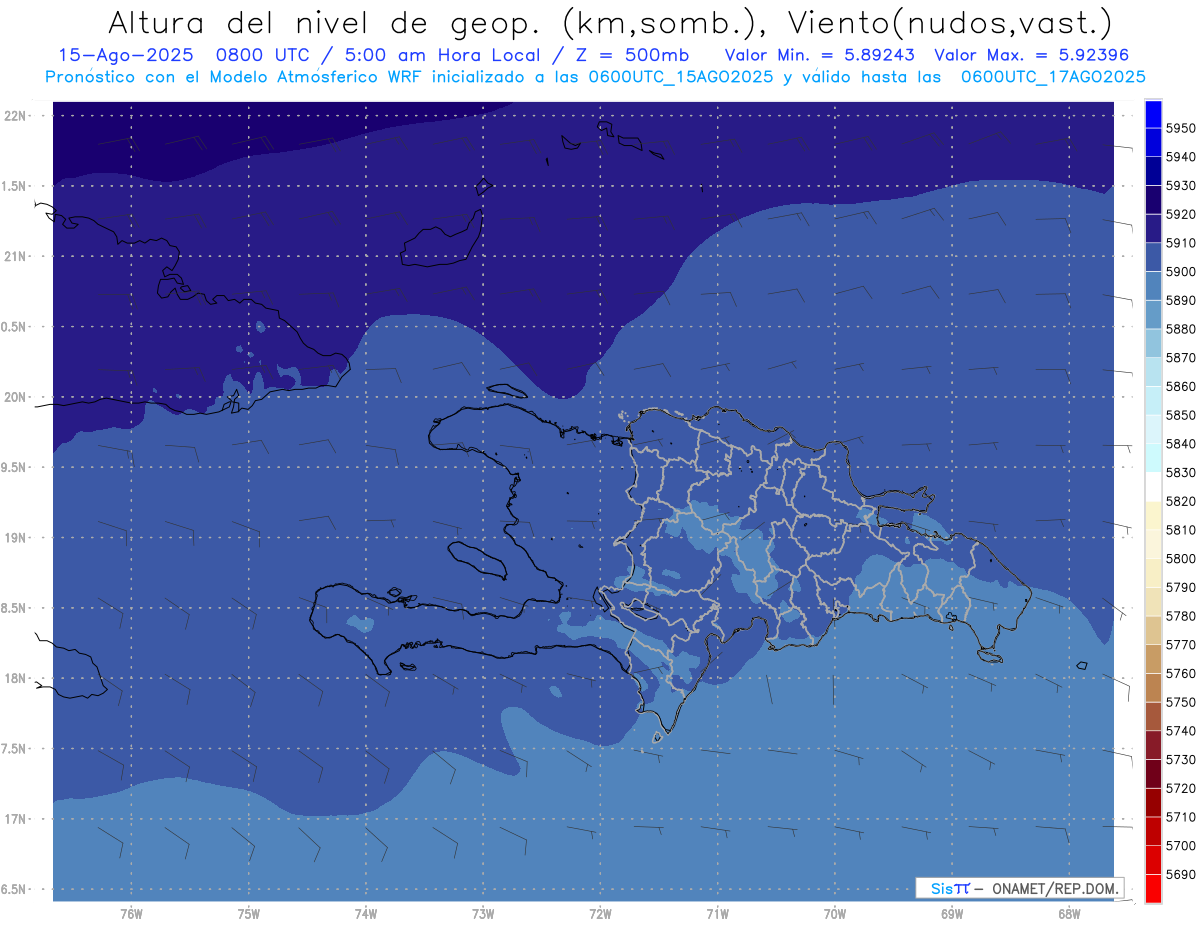Click the "5720" value on the color scale

point(1181,788)
